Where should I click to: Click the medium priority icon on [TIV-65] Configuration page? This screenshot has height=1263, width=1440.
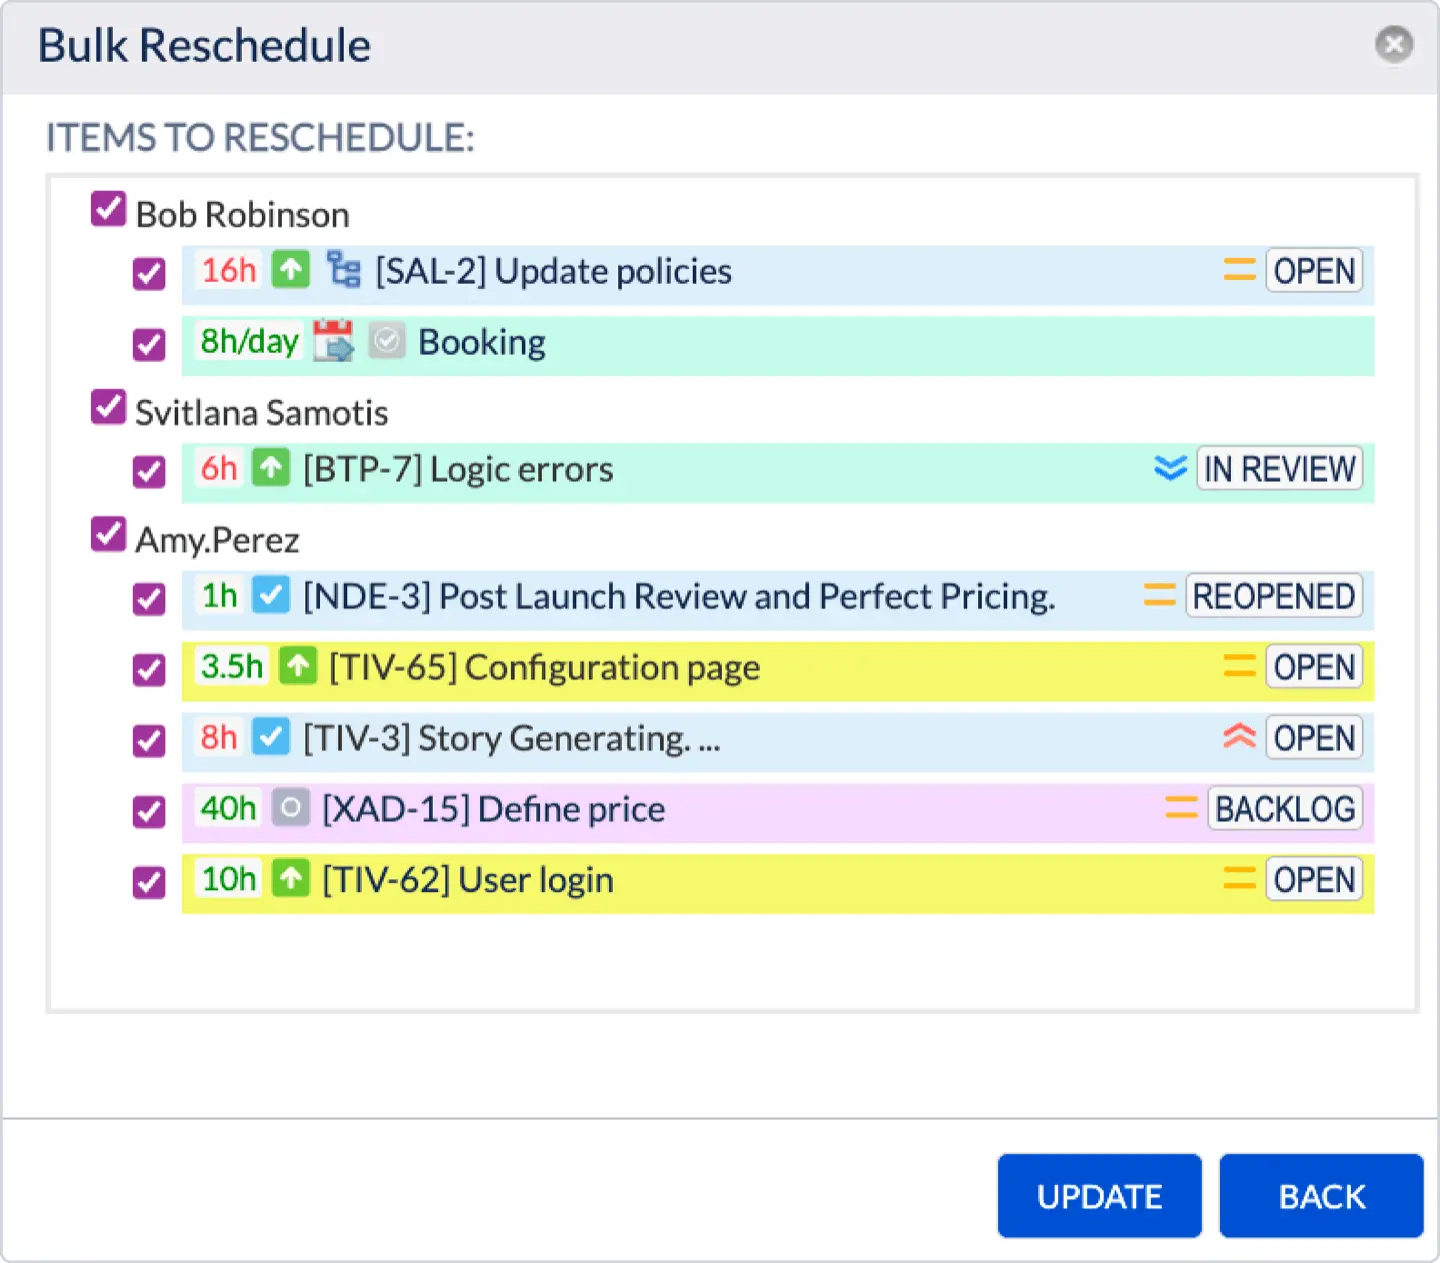tap(1239, 667)
